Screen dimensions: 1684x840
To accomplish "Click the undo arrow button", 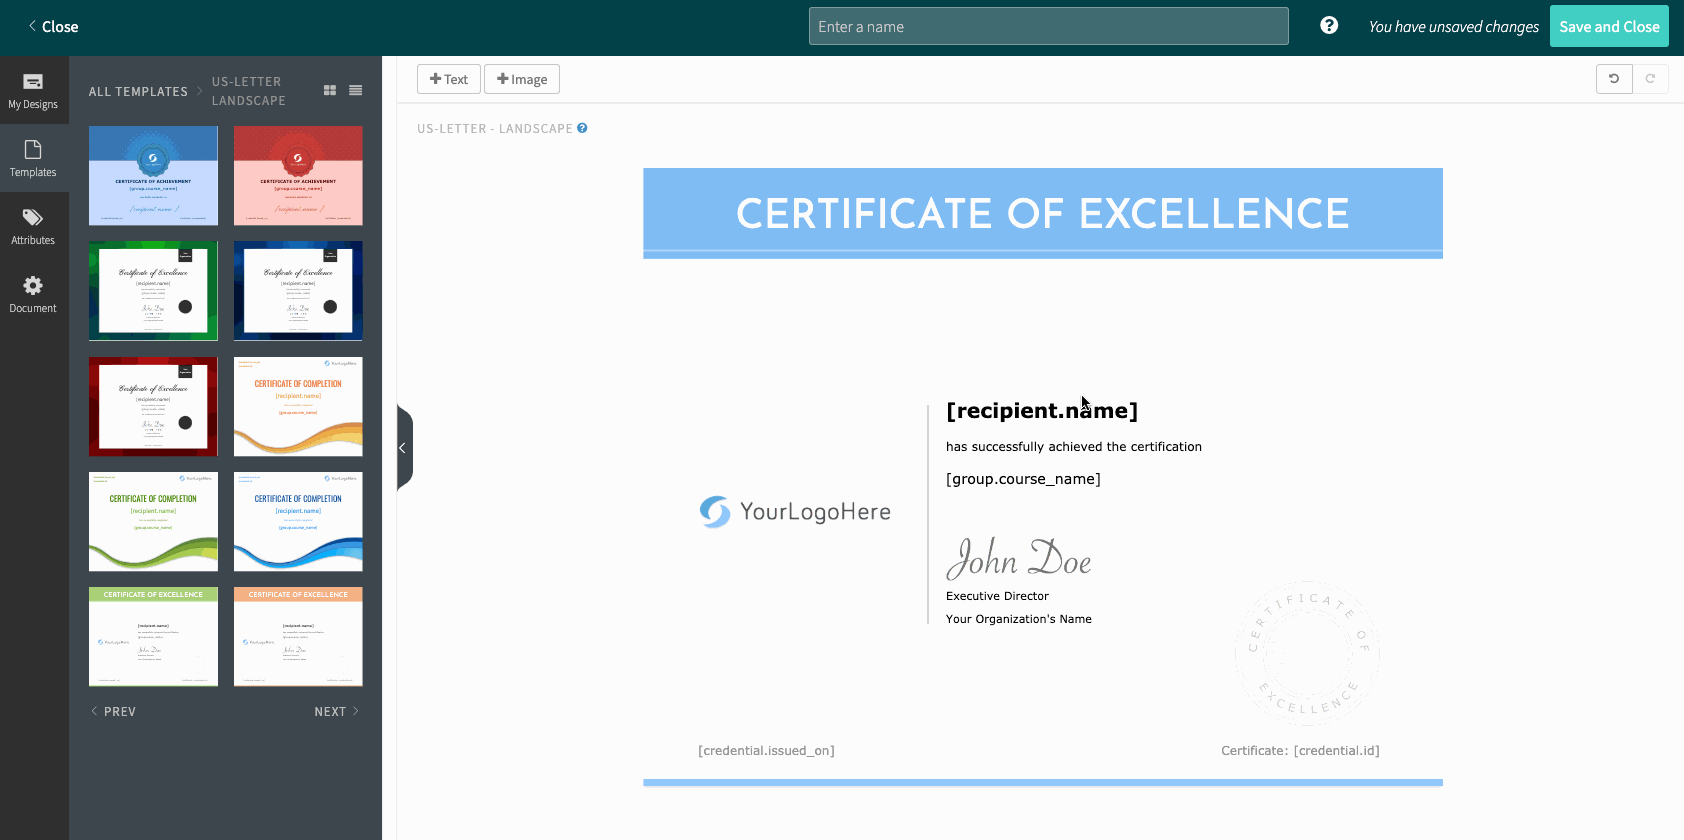I will coord(1614,79).
